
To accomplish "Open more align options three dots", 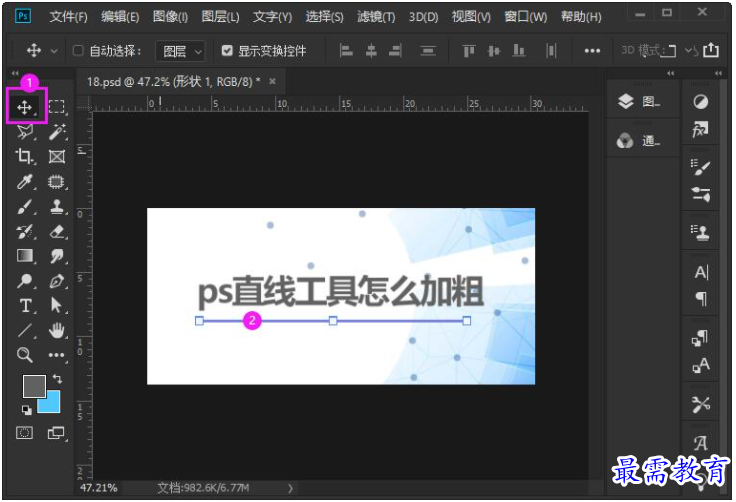I will [592, 51].
